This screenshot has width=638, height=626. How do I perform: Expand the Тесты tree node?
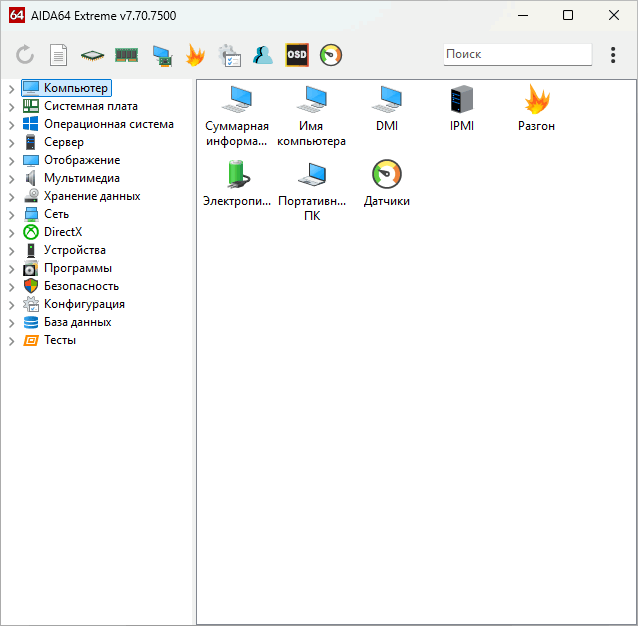click(12, 341)
